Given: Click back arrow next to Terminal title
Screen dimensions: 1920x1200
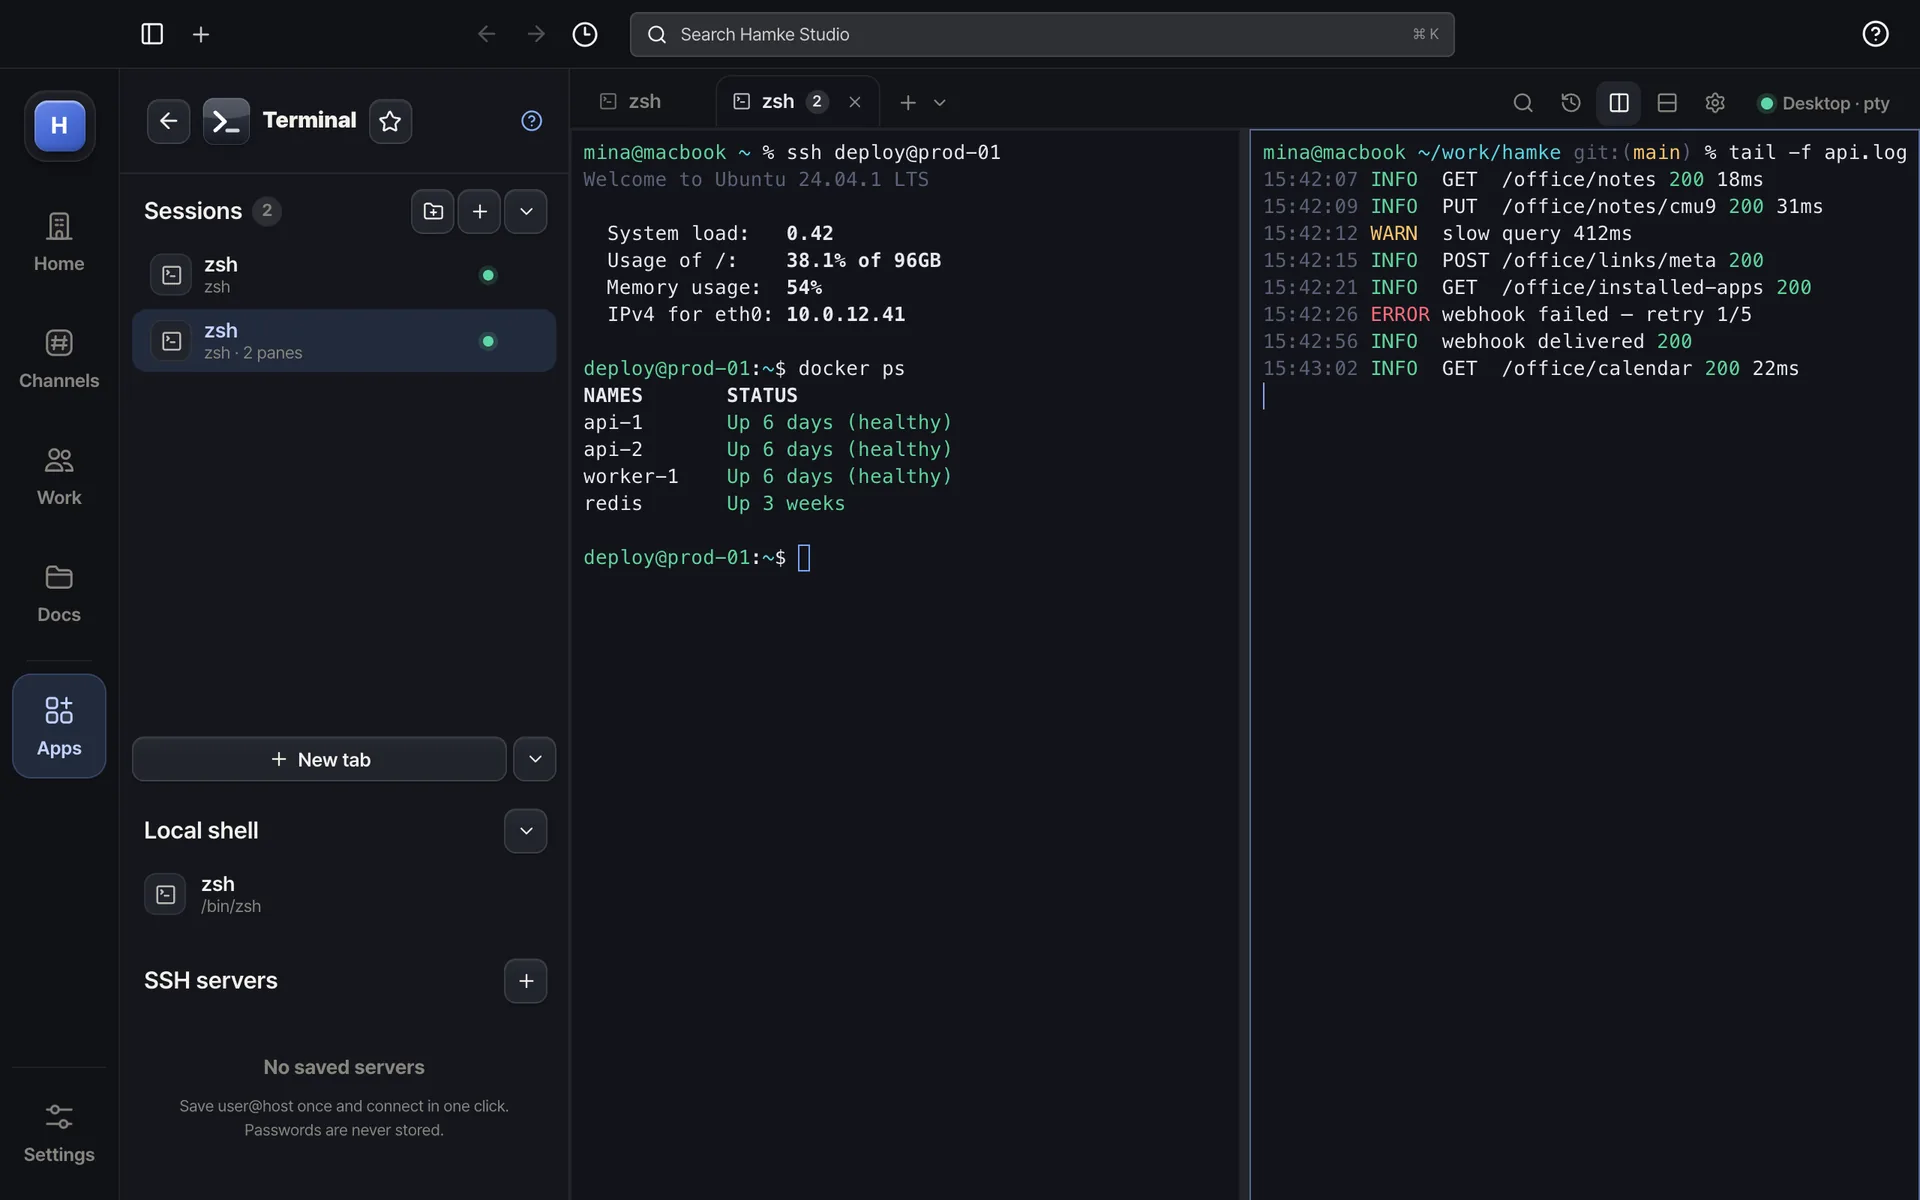Looking at the screenshot, I should pyautogui.click(x=168, y=121).
